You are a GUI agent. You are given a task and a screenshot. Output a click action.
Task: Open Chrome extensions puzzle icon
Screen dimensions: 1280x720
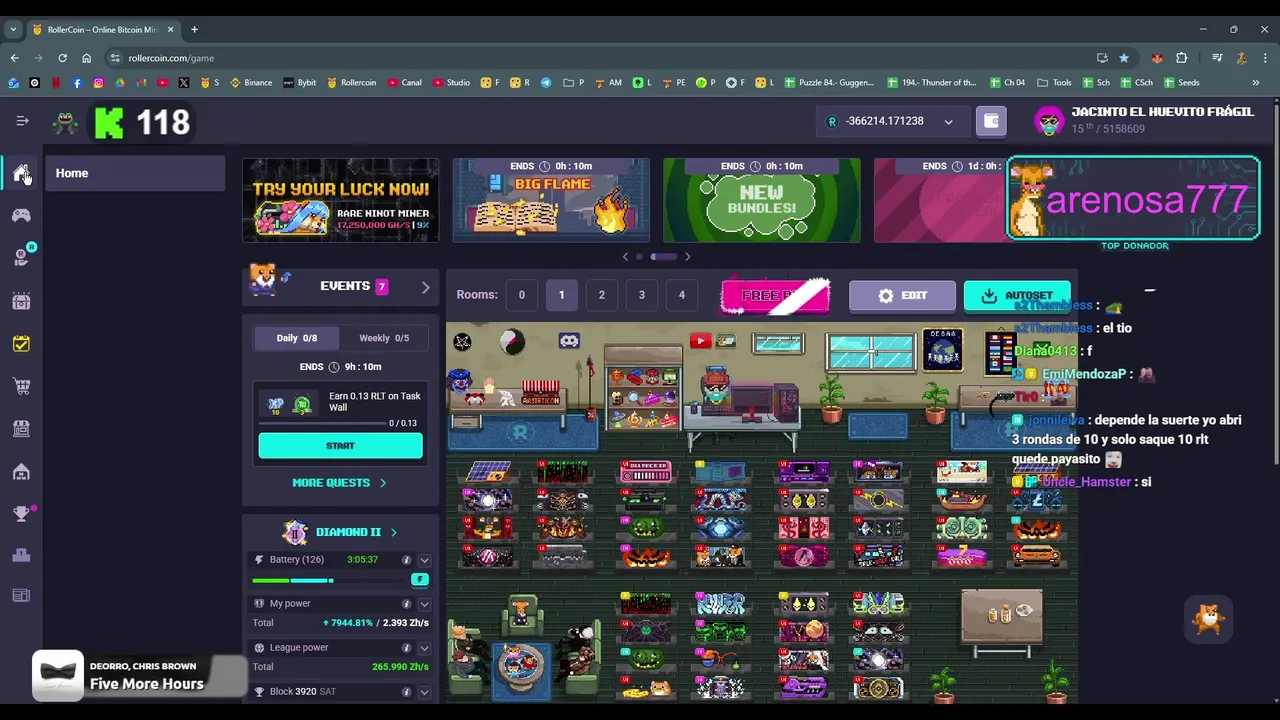point(1181,58)
